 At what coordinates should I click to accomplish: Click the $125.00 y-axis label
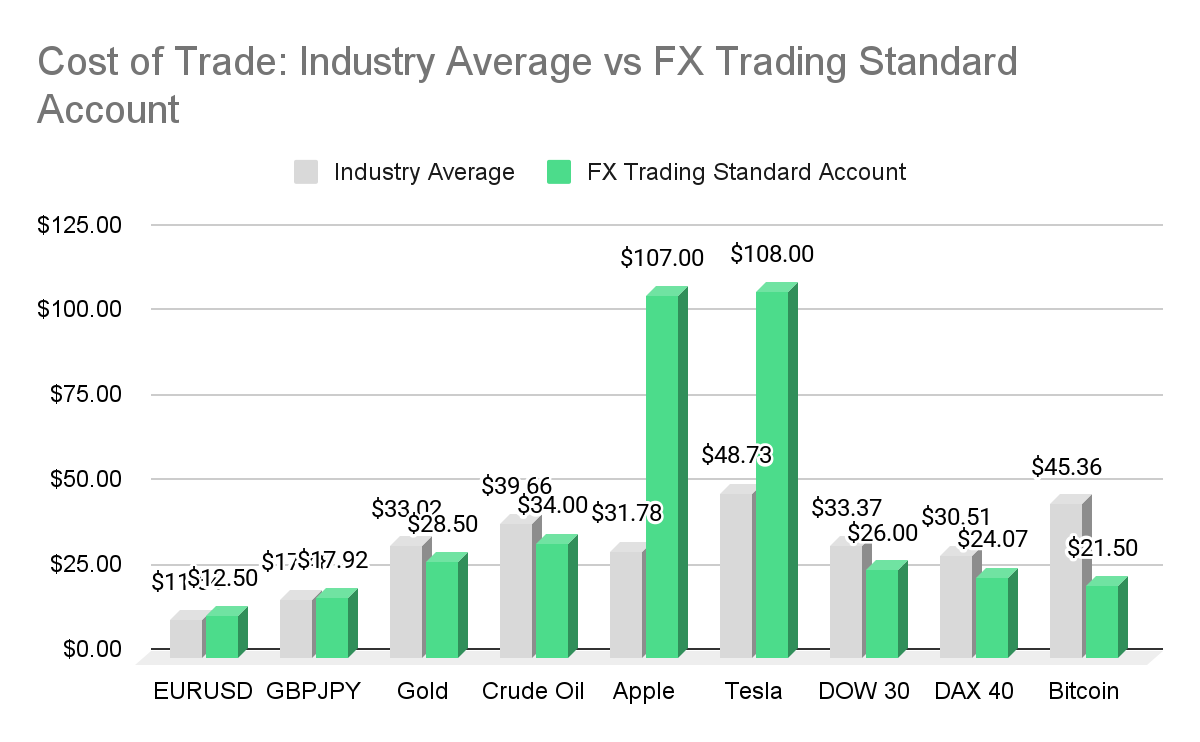click(79, 225)
